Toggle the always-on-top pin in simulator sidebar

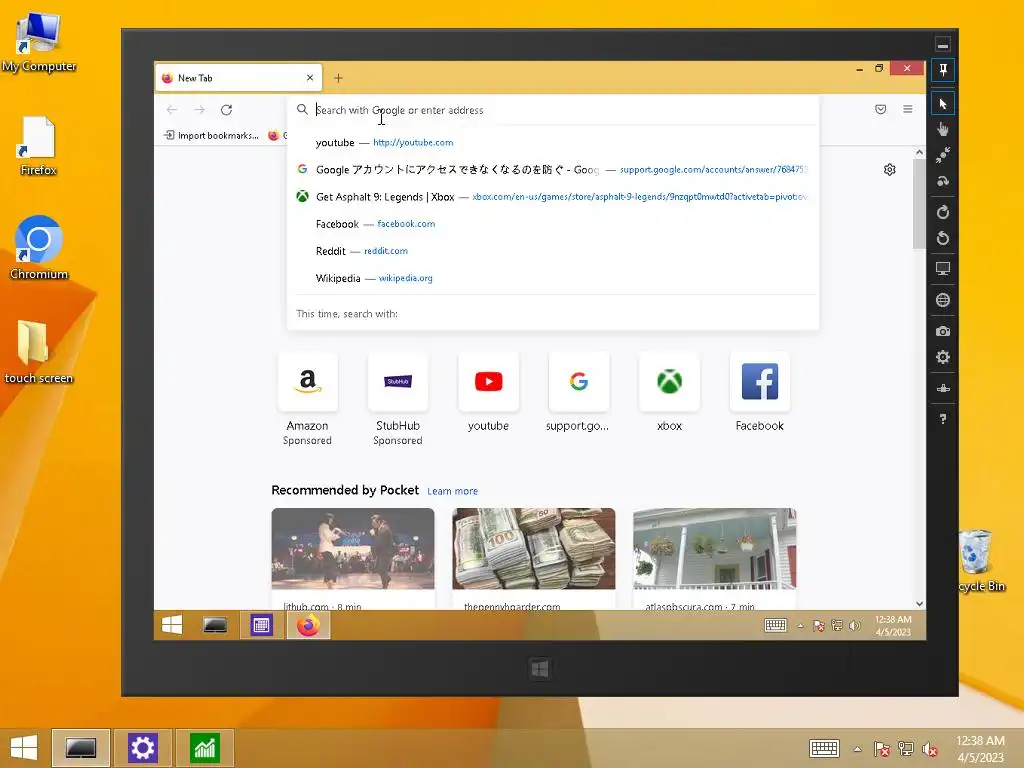tap(942, 70)
